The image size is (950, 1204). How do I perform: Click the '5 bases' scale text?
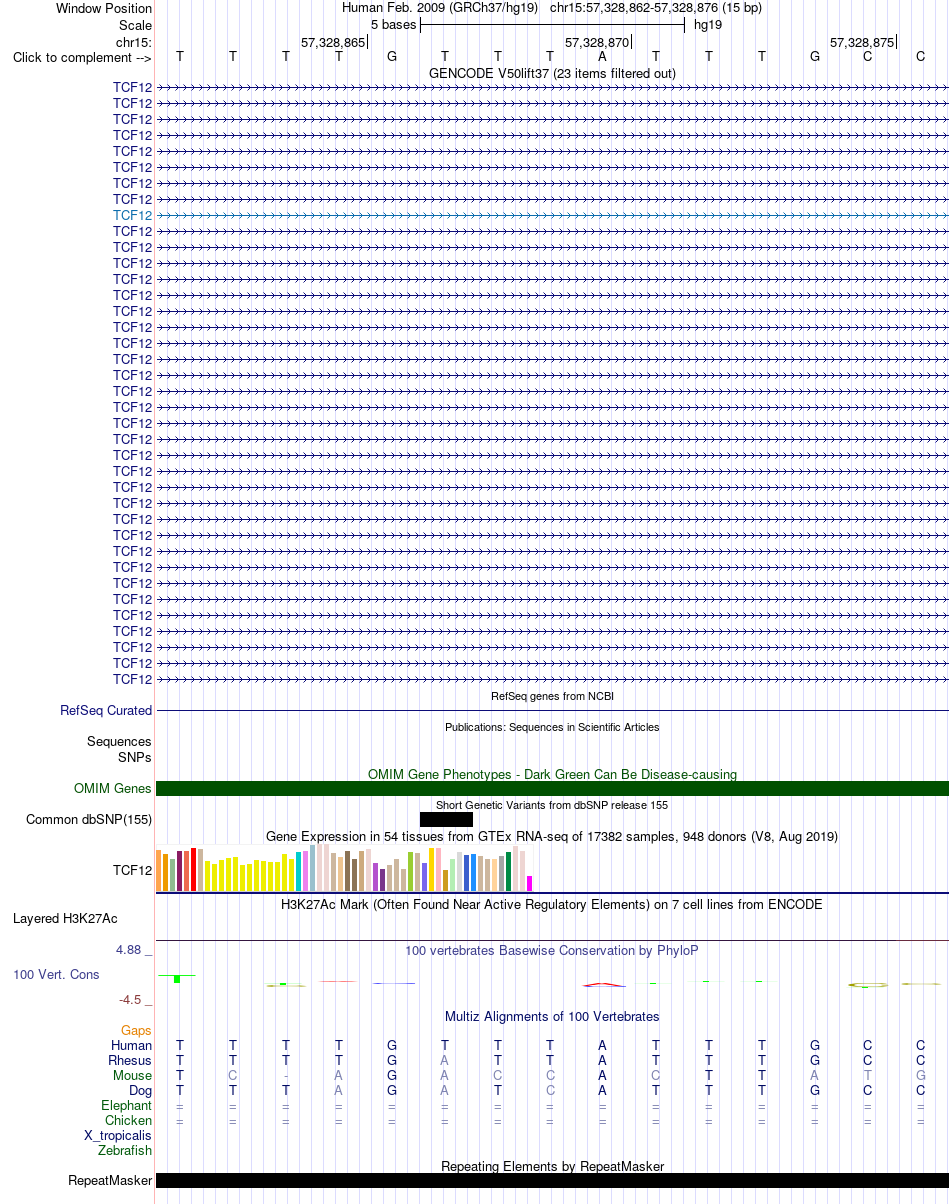pos(393,24)
